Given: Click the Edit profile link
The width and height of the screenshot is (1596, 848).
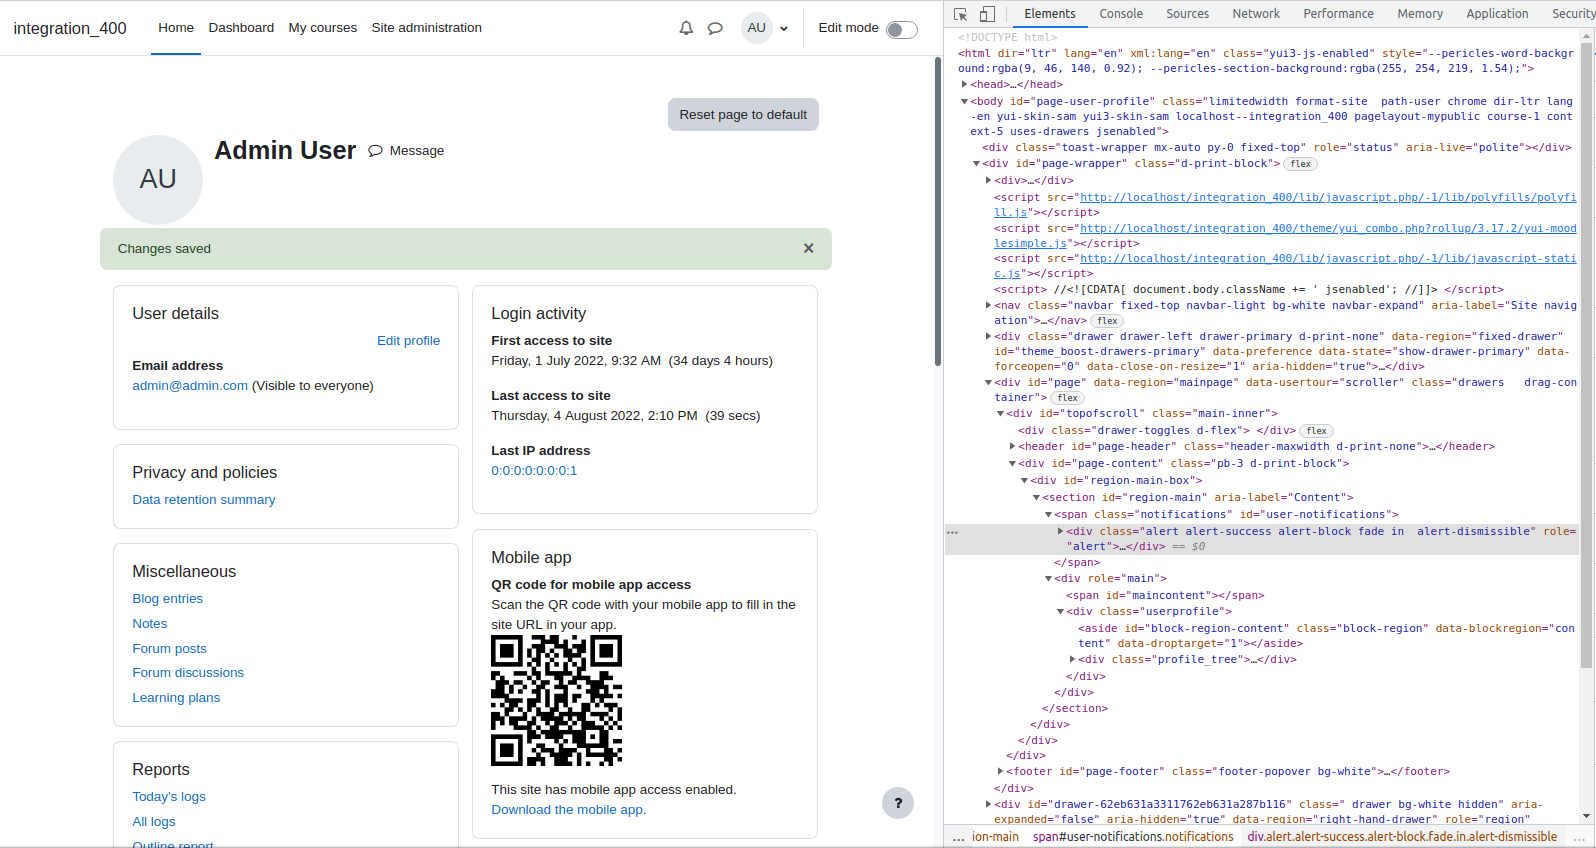Looking at the screenshot, I should [x=408, y=341].
